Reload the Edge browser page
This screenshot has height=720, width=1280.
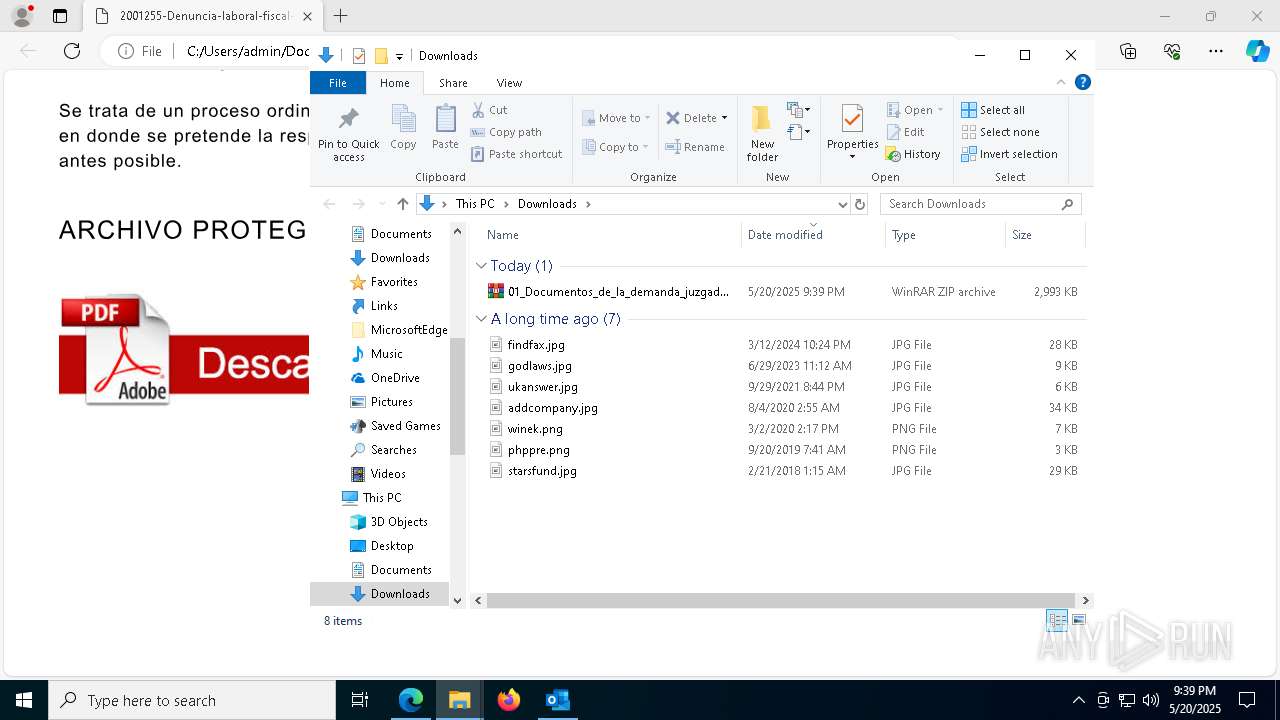[x=72, y=51]
